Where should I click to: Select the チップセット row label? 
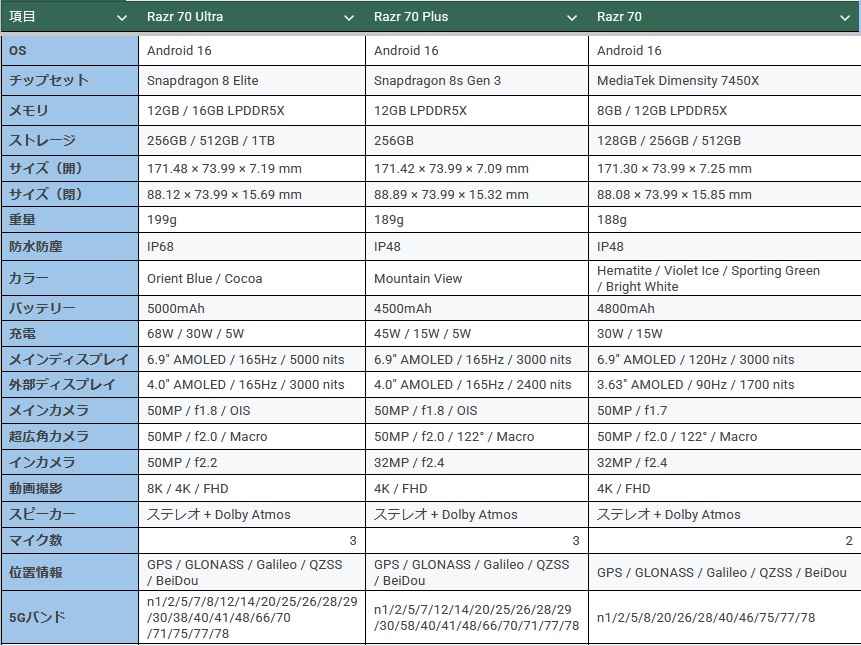tap(70, 81)
